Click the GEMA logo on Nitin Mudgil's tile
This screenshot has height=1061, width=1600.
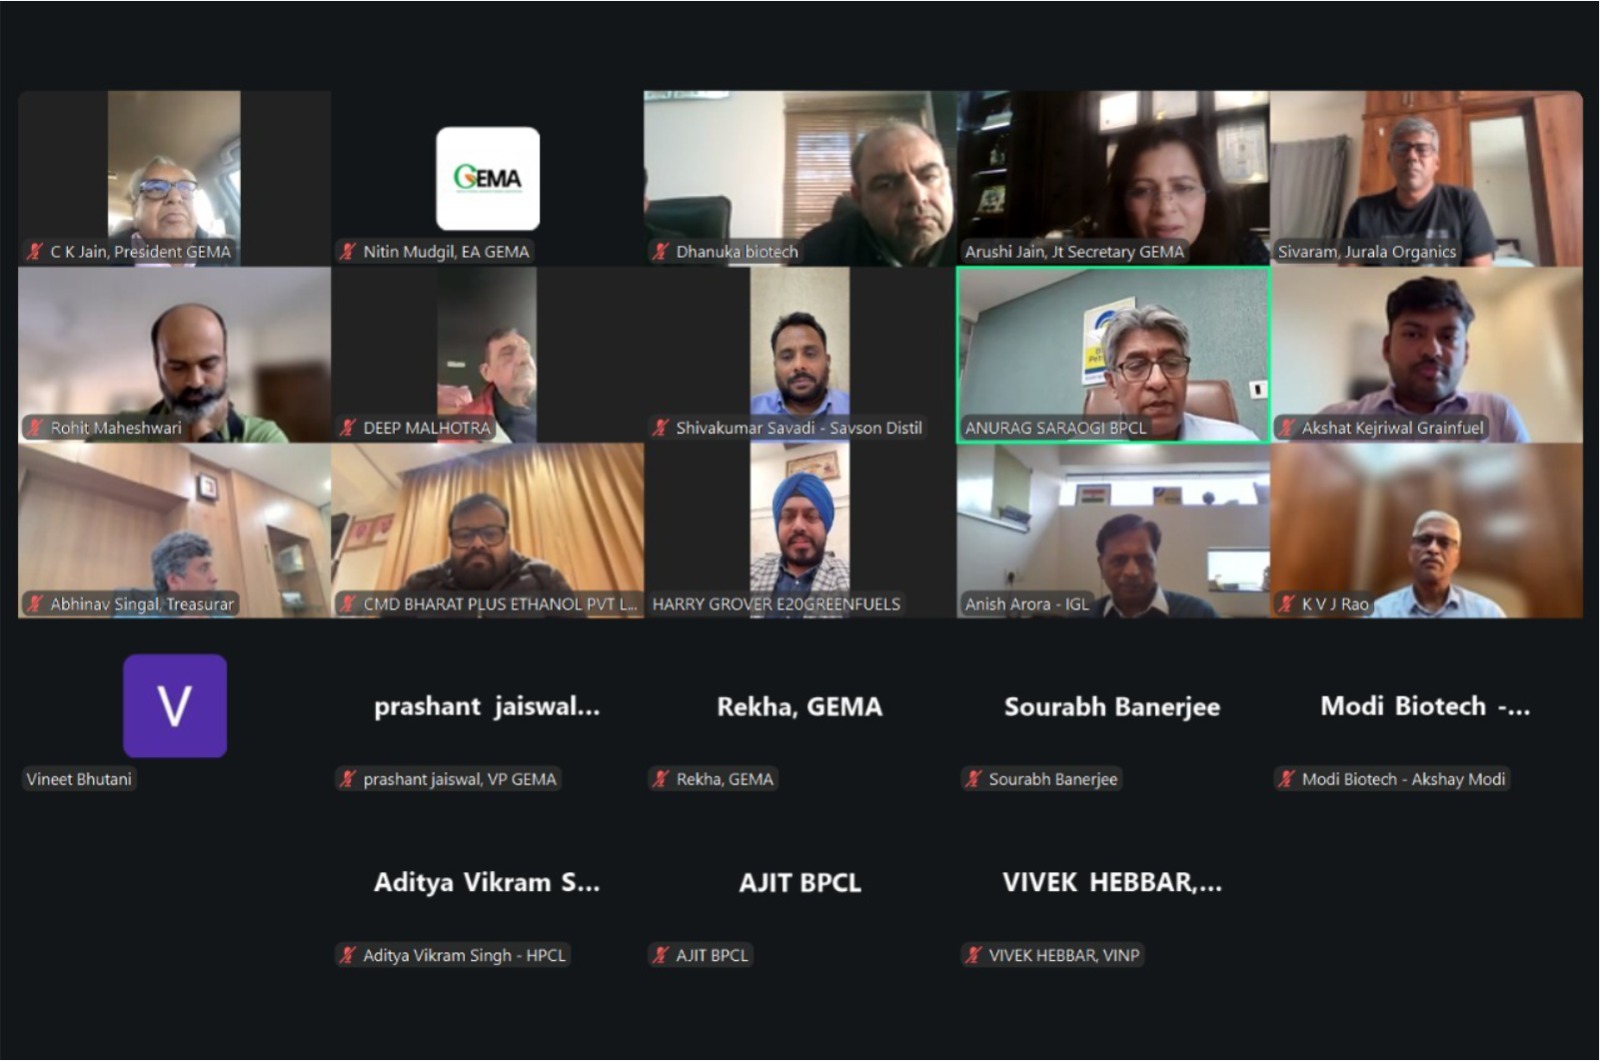pos(488,178)
